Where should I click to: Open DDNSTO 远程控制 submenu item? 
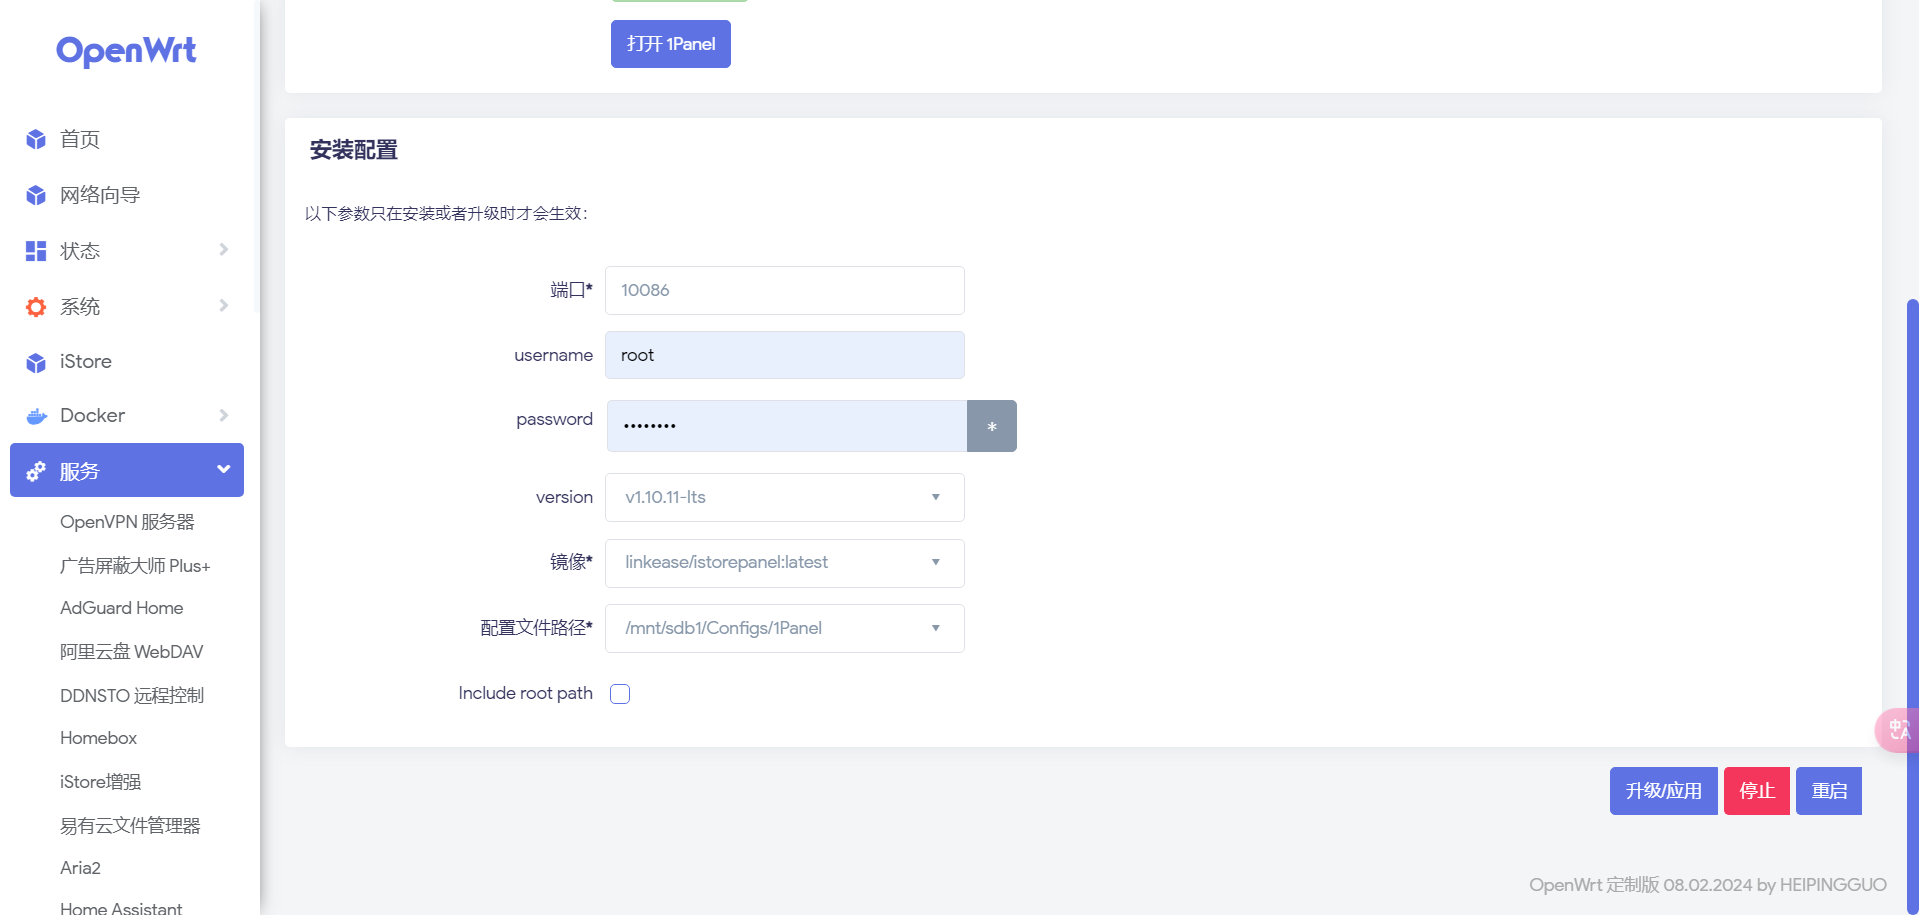[132, 696]
